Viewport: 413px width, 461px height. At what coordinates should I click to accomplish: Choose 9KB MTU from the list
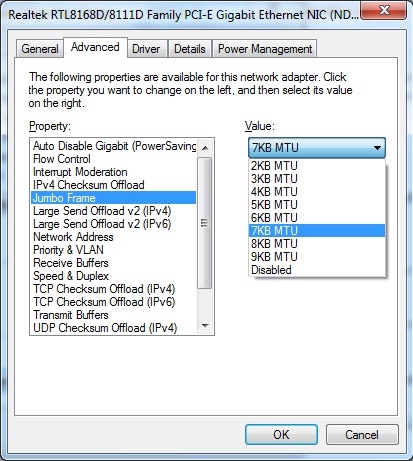click(317, 257)
